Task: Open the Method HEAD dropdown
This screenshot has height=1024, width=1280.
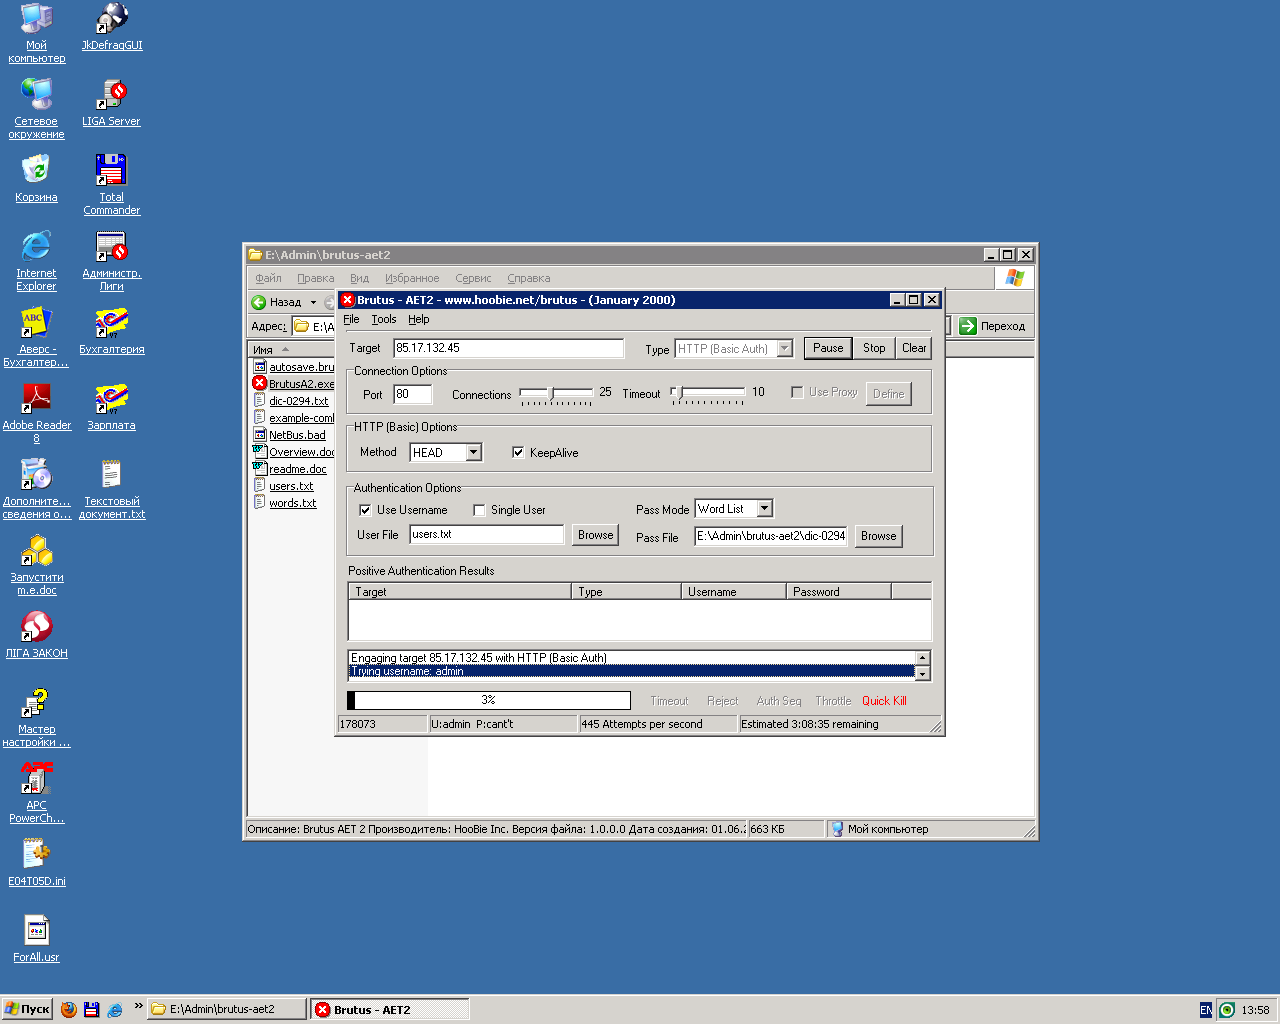Action: [474, 453]
